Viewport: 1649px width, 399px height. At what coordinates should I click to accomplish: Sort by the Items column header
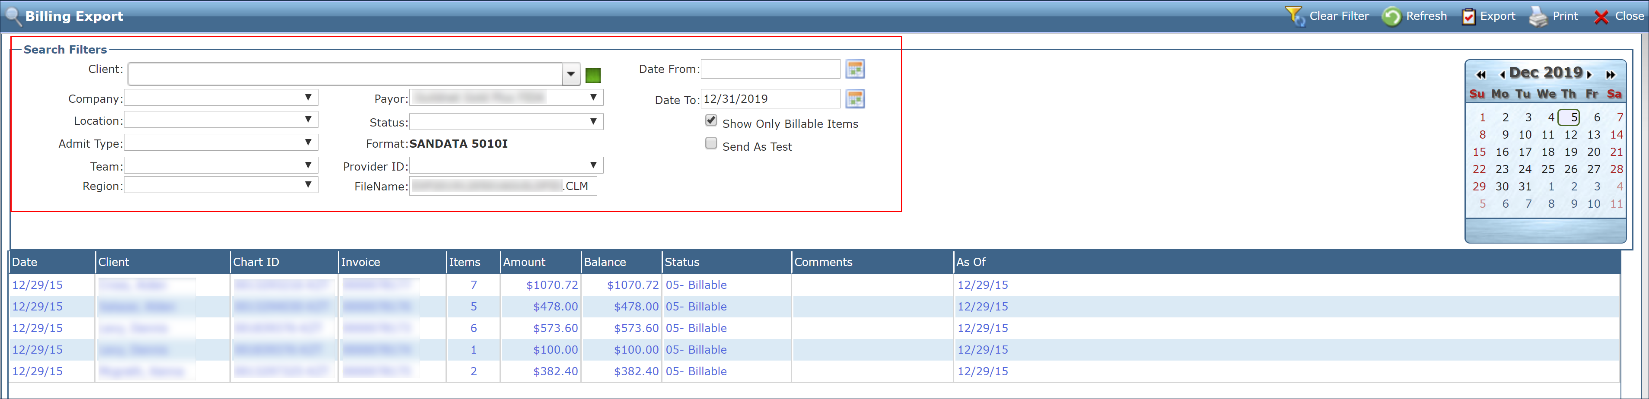pyautogui.click(x=473, y=262)
